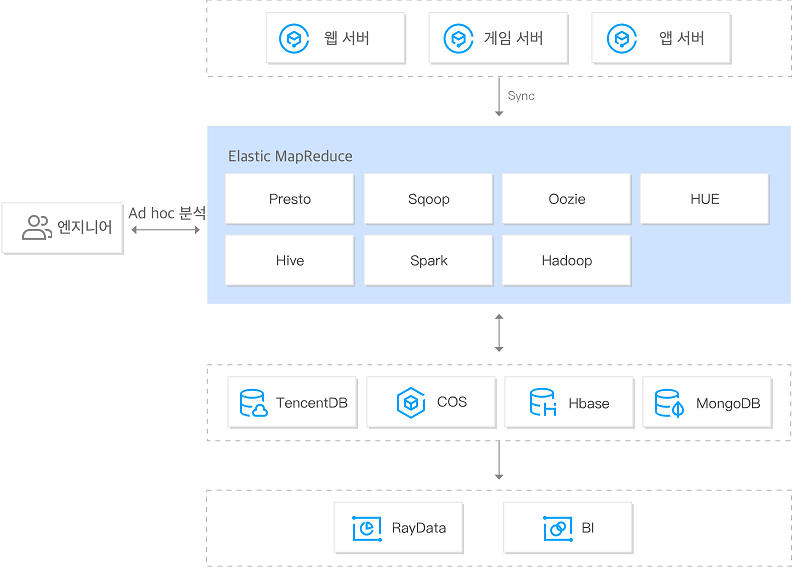Click the 엔지니어 label text
This screenshot has height=567, width=792.
[84, 227]
